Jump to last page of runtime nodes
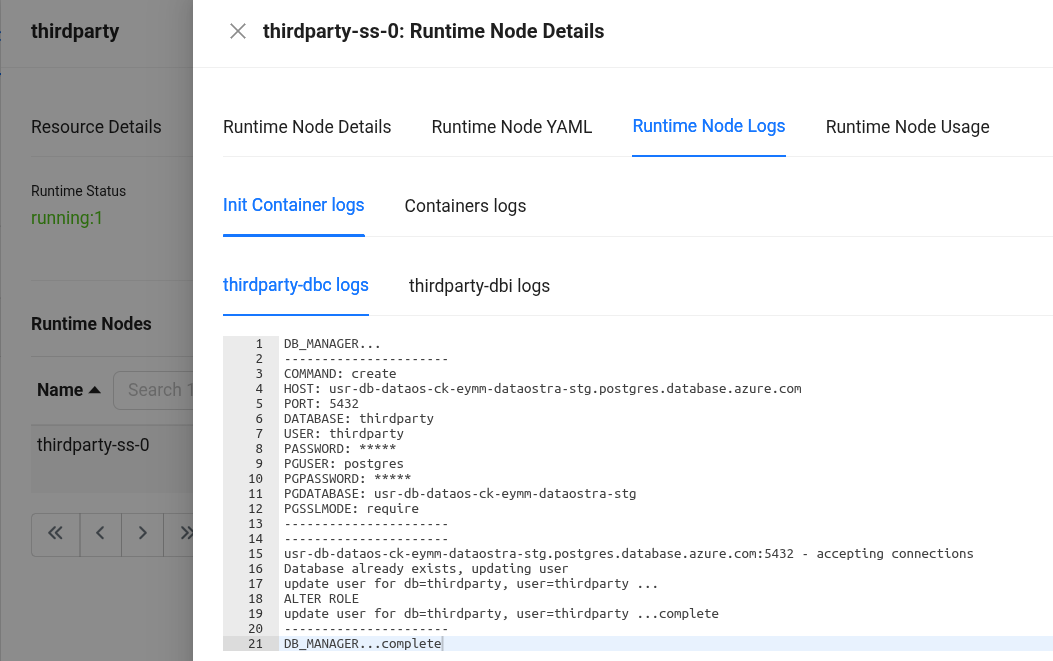This screenshot has width=1053, height=661. coord(184,534)
